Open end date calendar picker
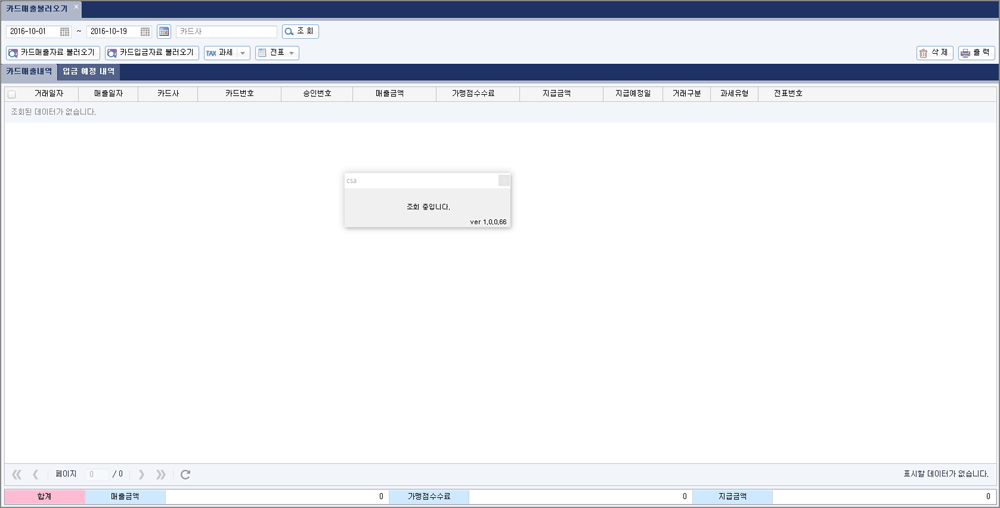This screenshot has height=508, width=1000. (x=145, y=31)
